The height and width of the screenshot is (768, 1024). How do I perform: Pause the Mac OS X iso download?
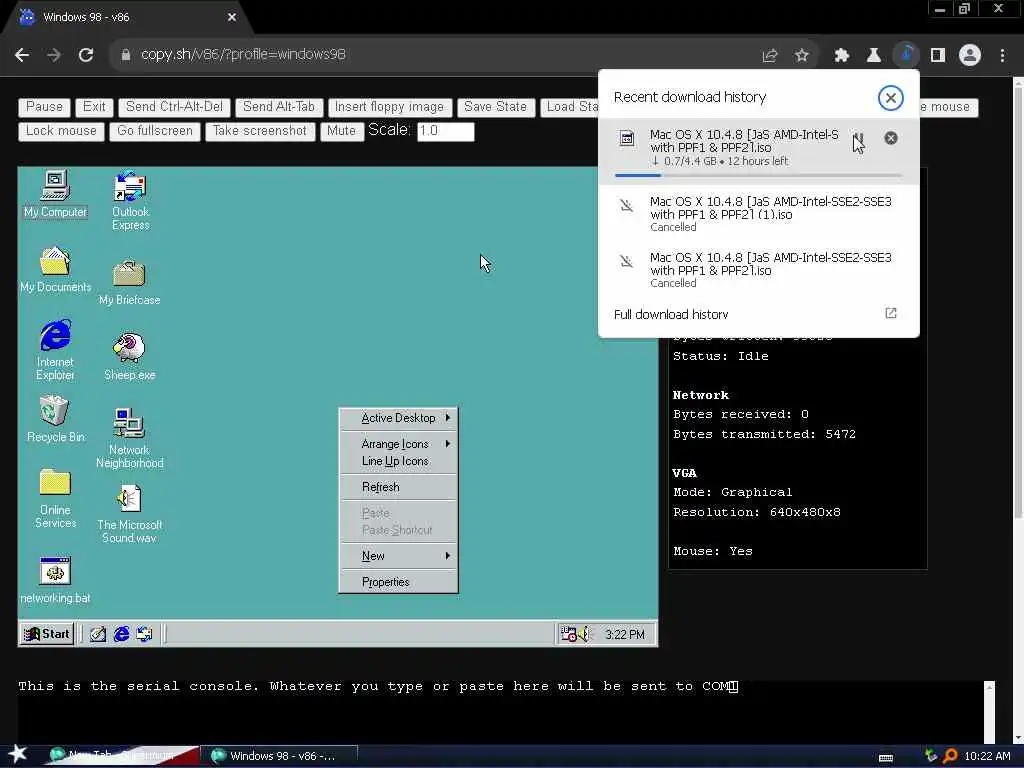[858, 138]
